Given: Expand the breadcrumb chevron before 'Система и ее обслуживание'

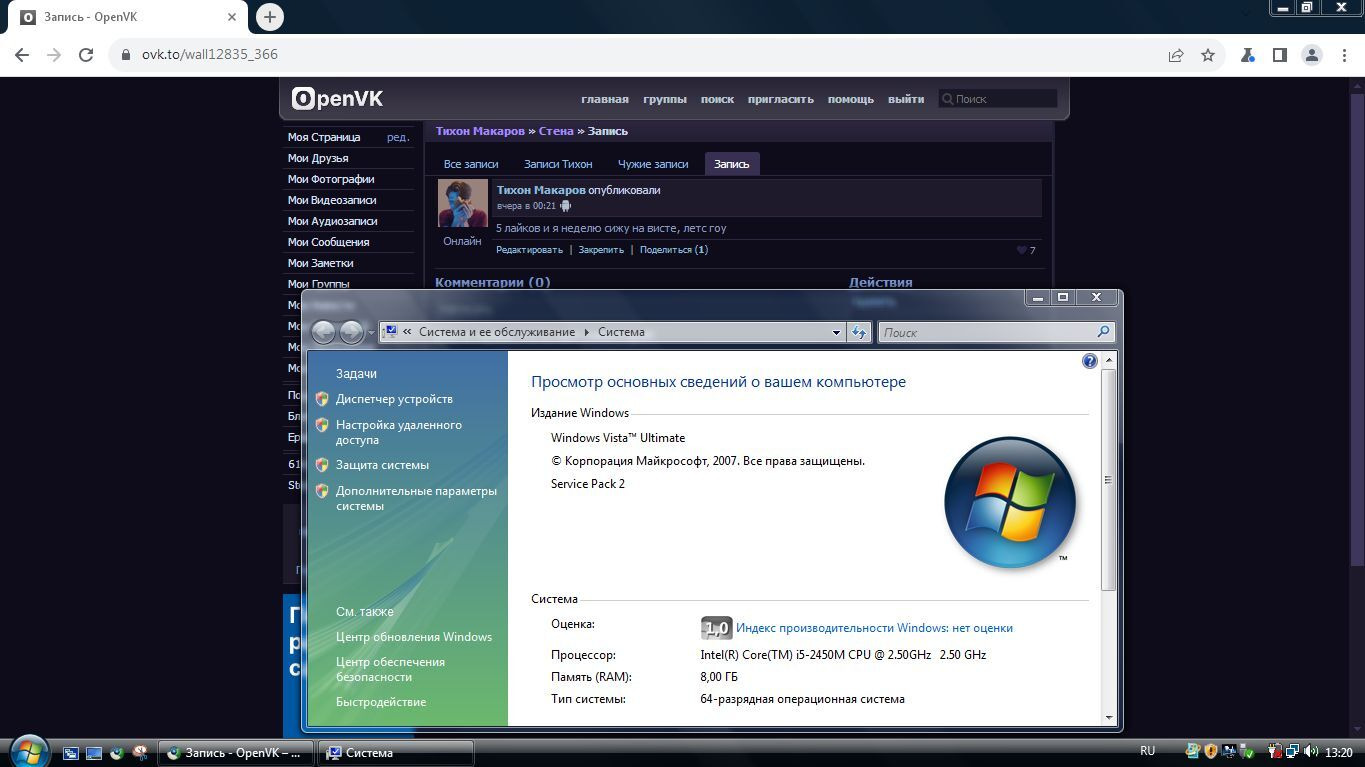Looking at the screenshot, I should tap(407, 332).
